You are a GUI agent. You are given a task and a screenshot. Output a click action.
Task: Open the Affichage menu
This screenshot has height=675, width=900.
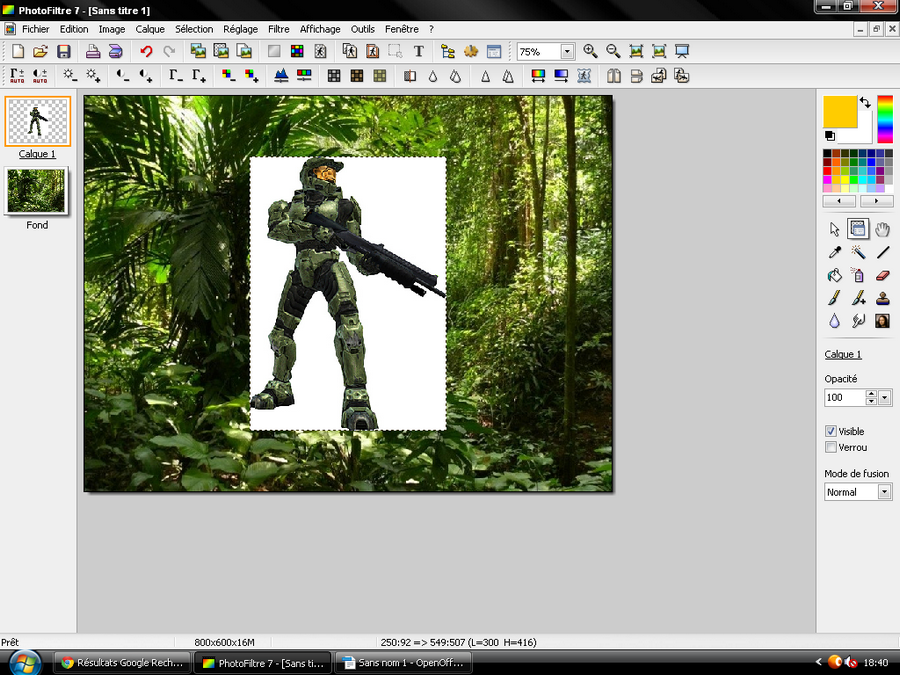click(x=320, y=29)
